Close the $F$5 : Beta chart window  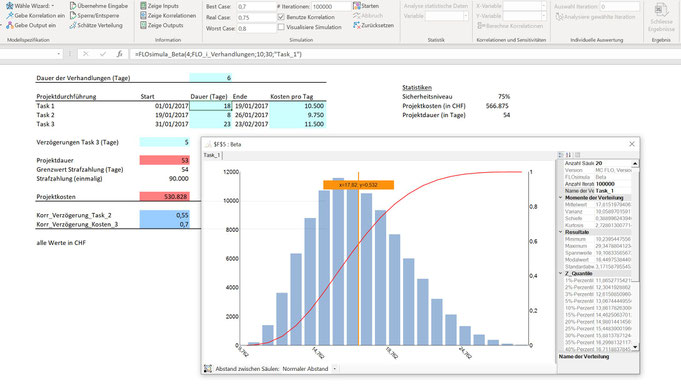pyautogui.click(x=632, y=144)
